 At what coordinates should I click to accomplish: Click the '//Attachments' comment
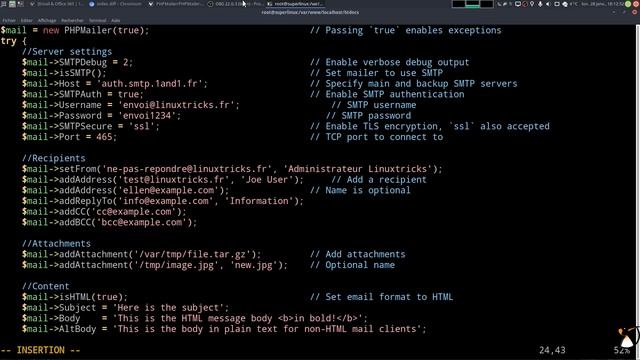(x=56, y=244)
